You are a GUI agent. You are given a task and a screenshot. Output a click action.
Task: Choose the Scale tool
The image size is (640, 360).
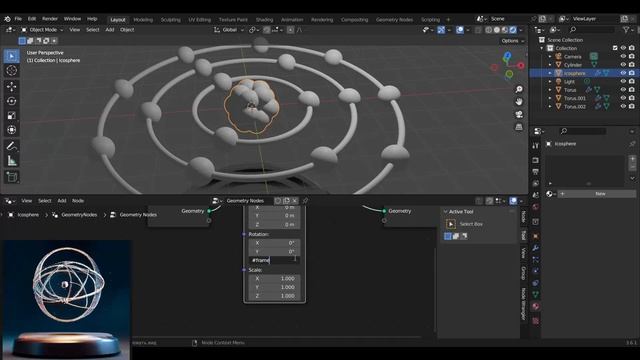pyautogui.click(x=11, y=116)
